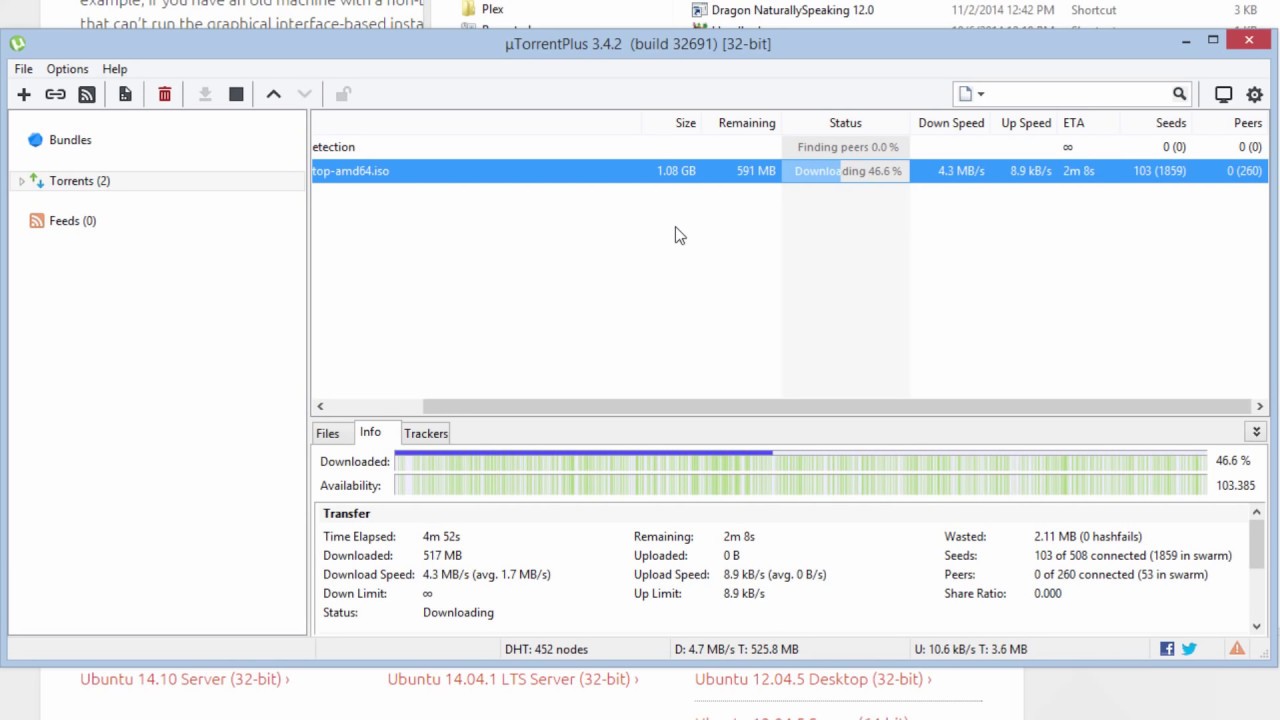1280x720 pixels.
Task: Sort by the Peers column header
Action: pos(1230,123)
